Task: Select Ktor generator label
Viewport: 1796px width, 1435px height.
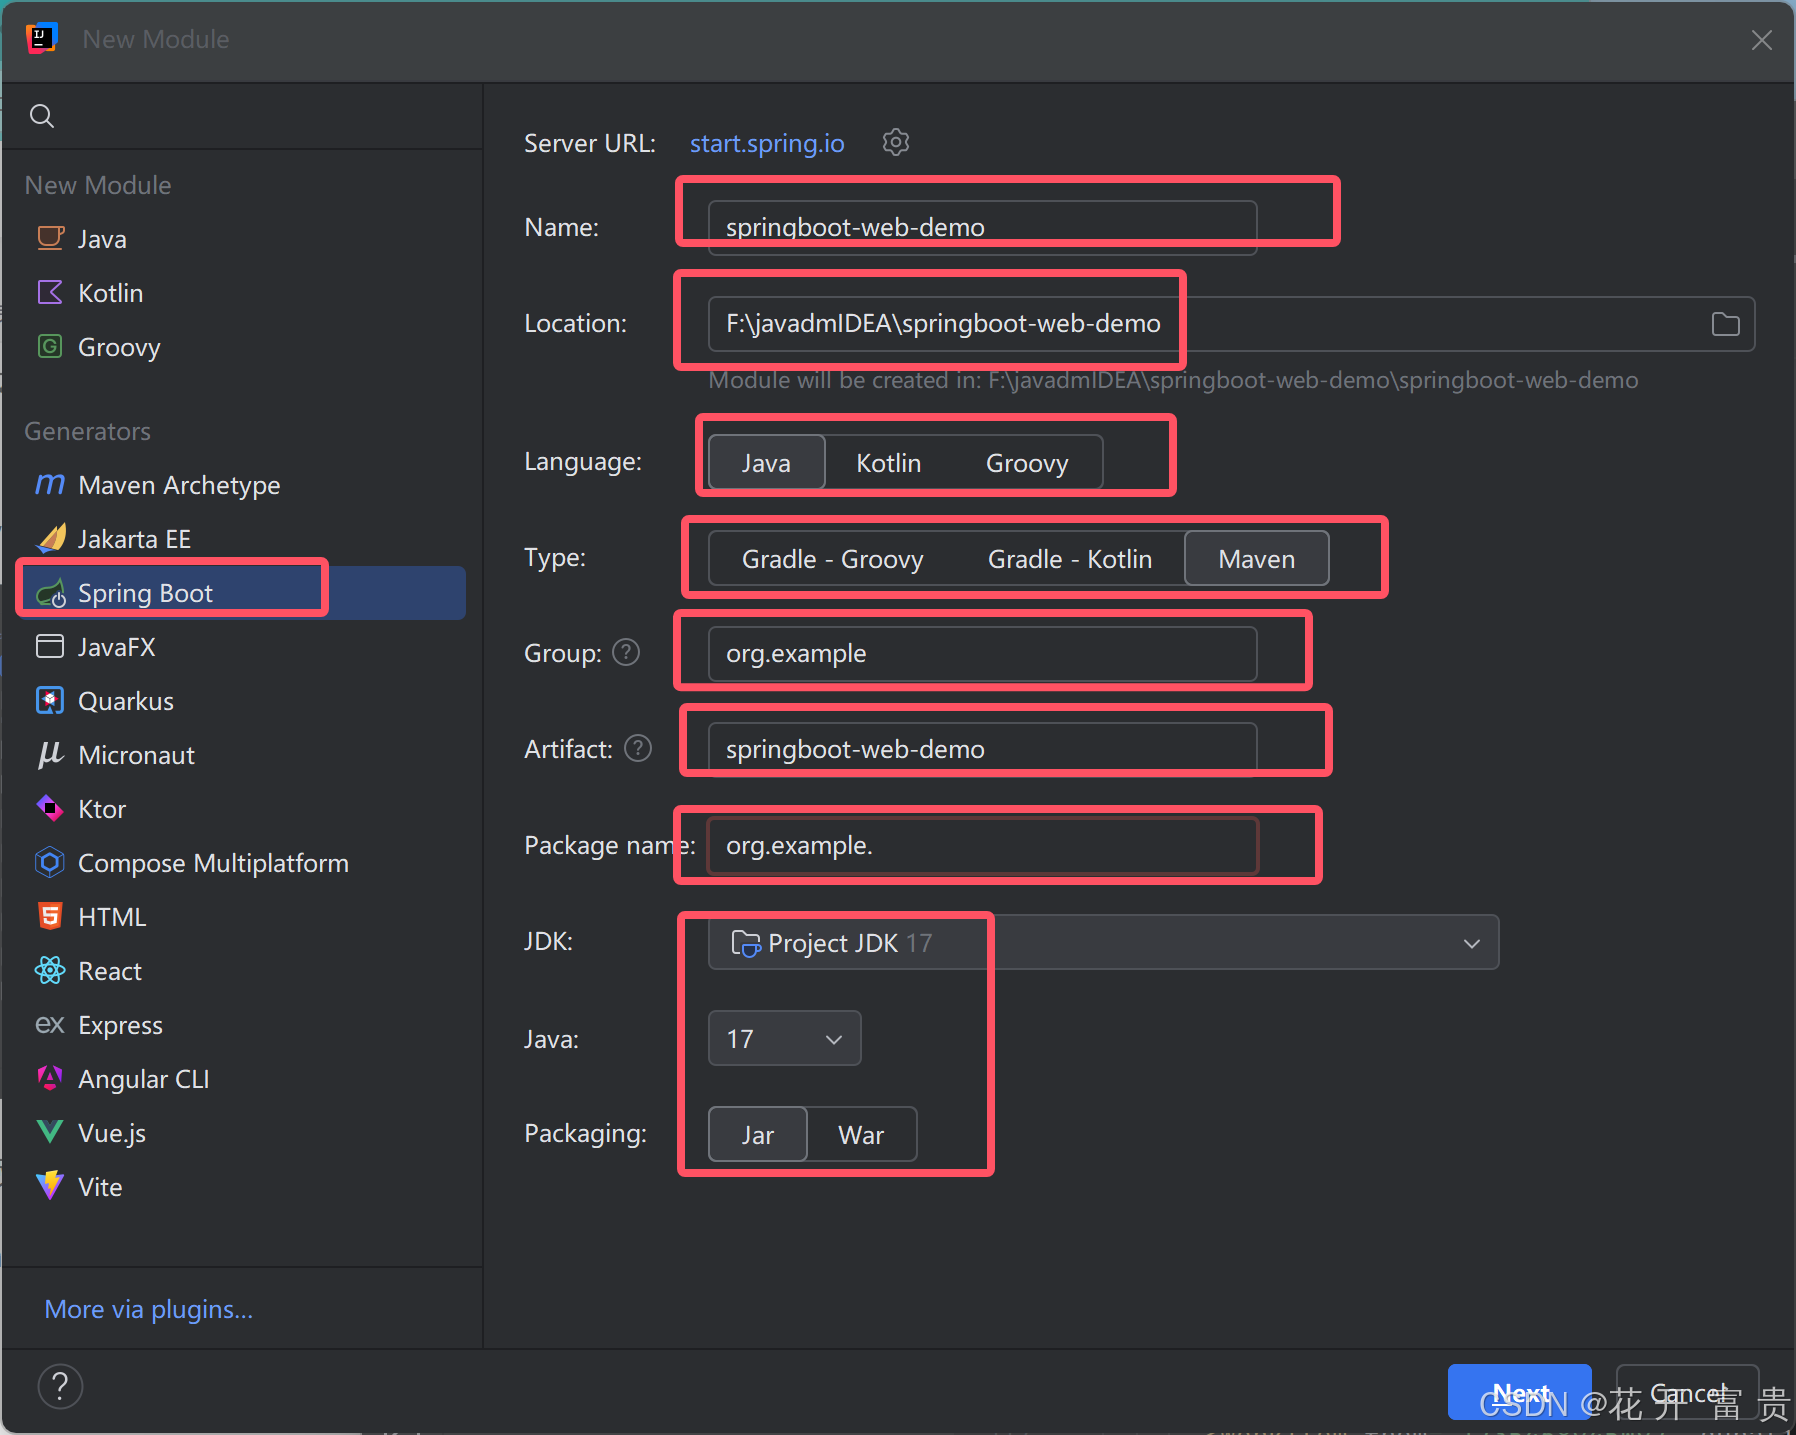Action: coord(102,808)
